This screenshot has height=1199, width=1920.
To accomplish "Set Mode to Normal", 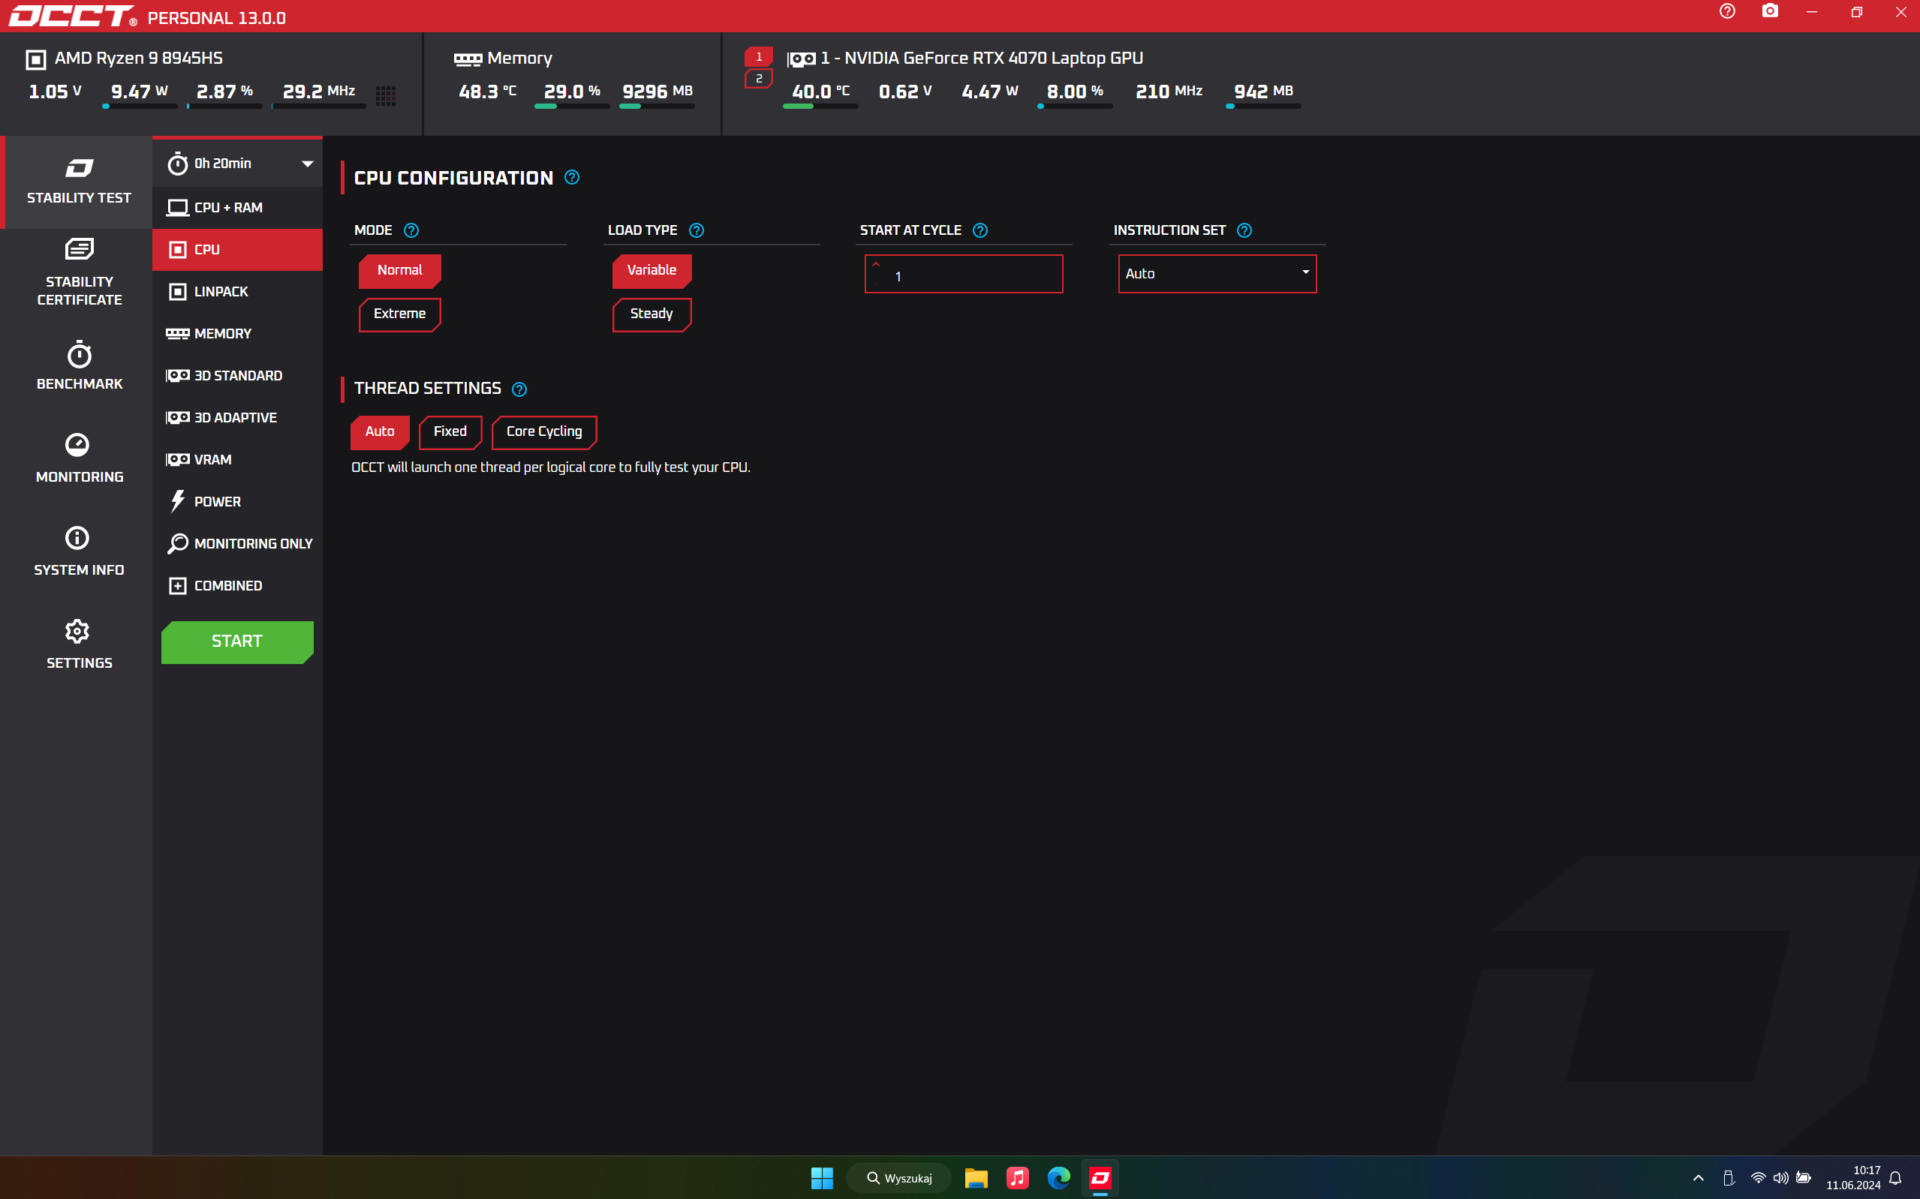I will (400, 271).
